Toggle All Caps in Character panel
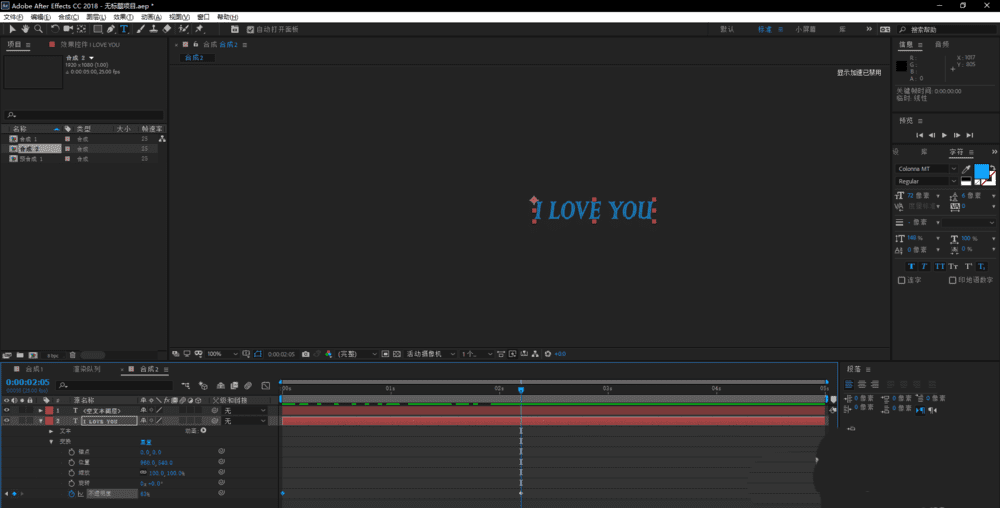The image size is (1000, 508). click(939, 266)
